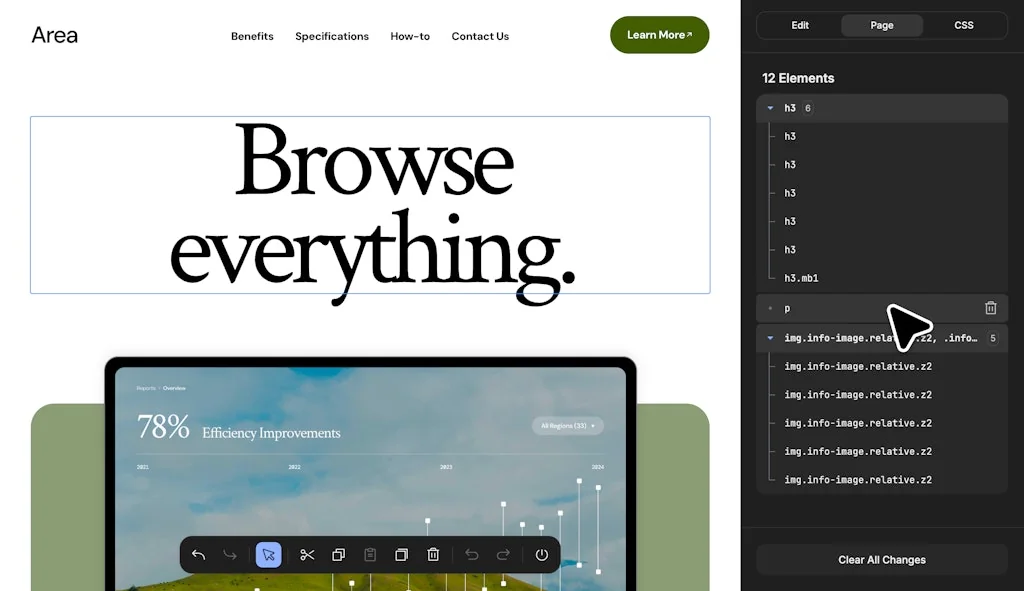Image resolution: width=1024 pixels, height=591 pixels.
Task: Switch to the Edit tab
Action: pos(800,25)
